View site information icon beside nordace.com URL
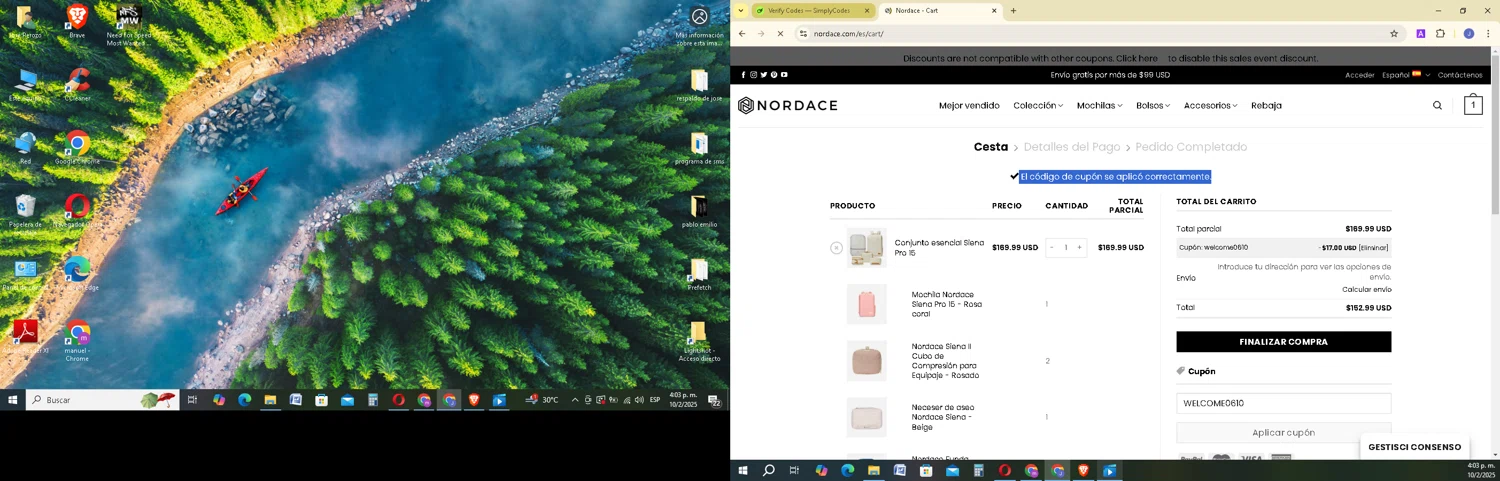The width and height of the screenshot is (1500, 481). coord(803,34)
